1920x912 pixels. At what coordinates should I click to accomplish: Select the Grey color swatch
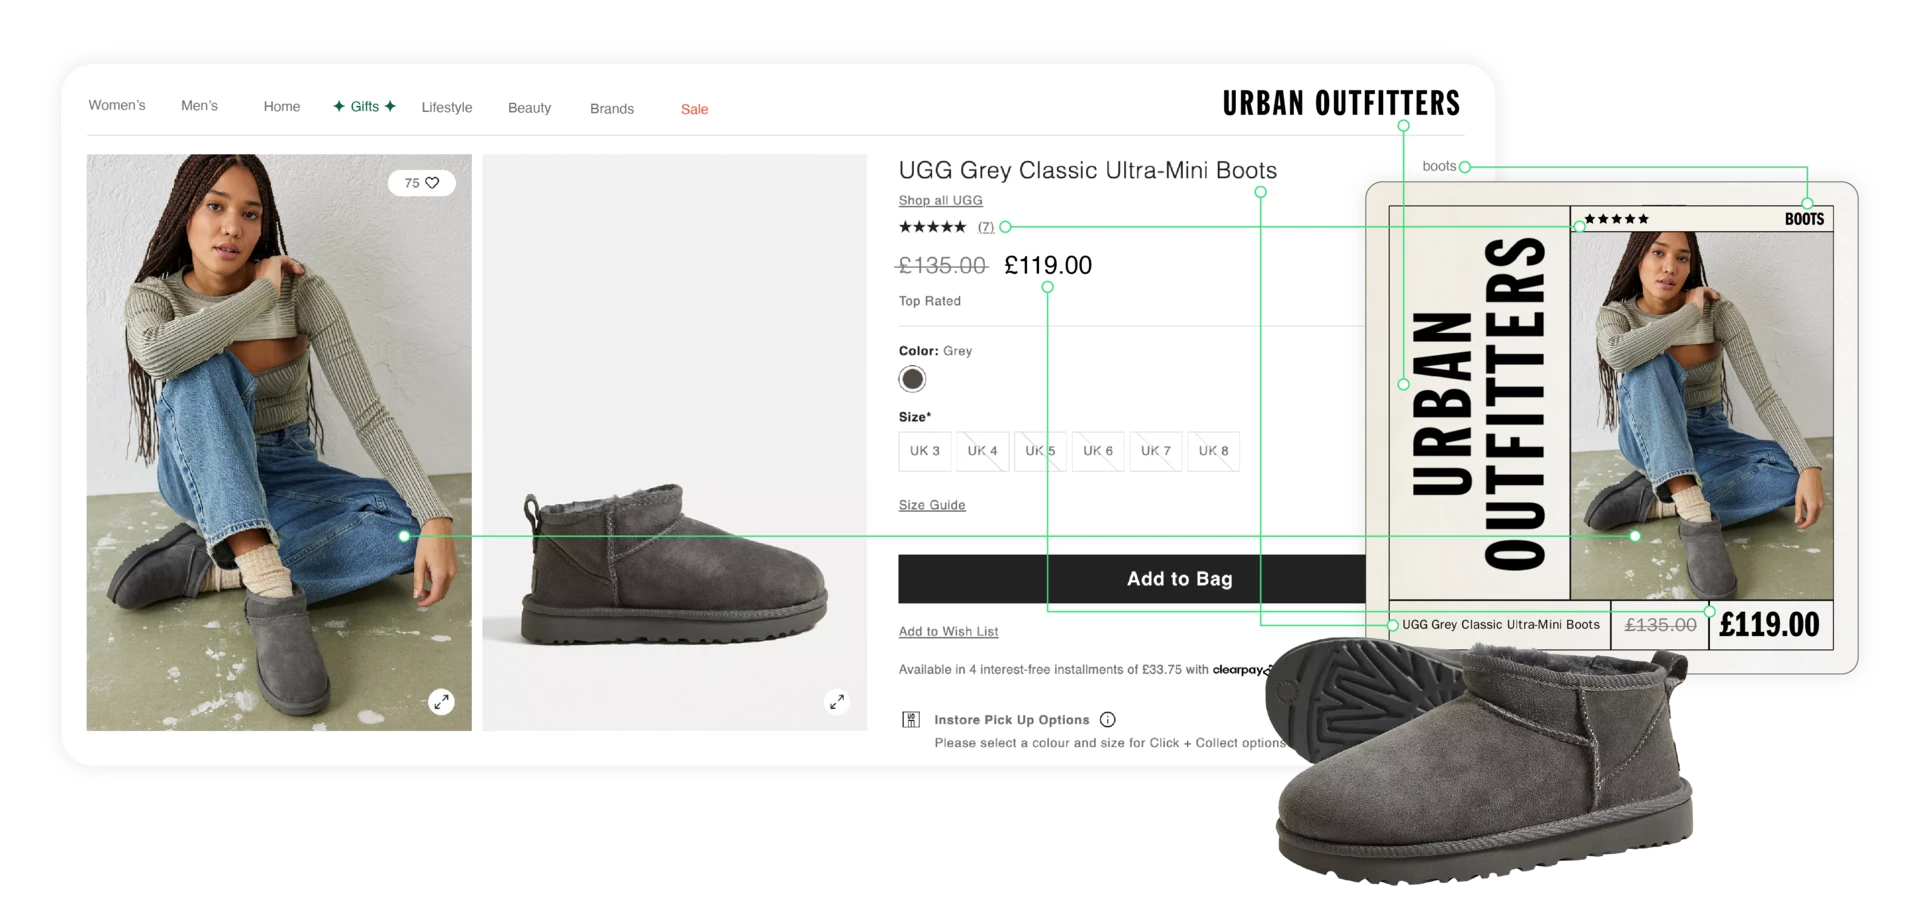pyautogui.click(x=912, y=379)
